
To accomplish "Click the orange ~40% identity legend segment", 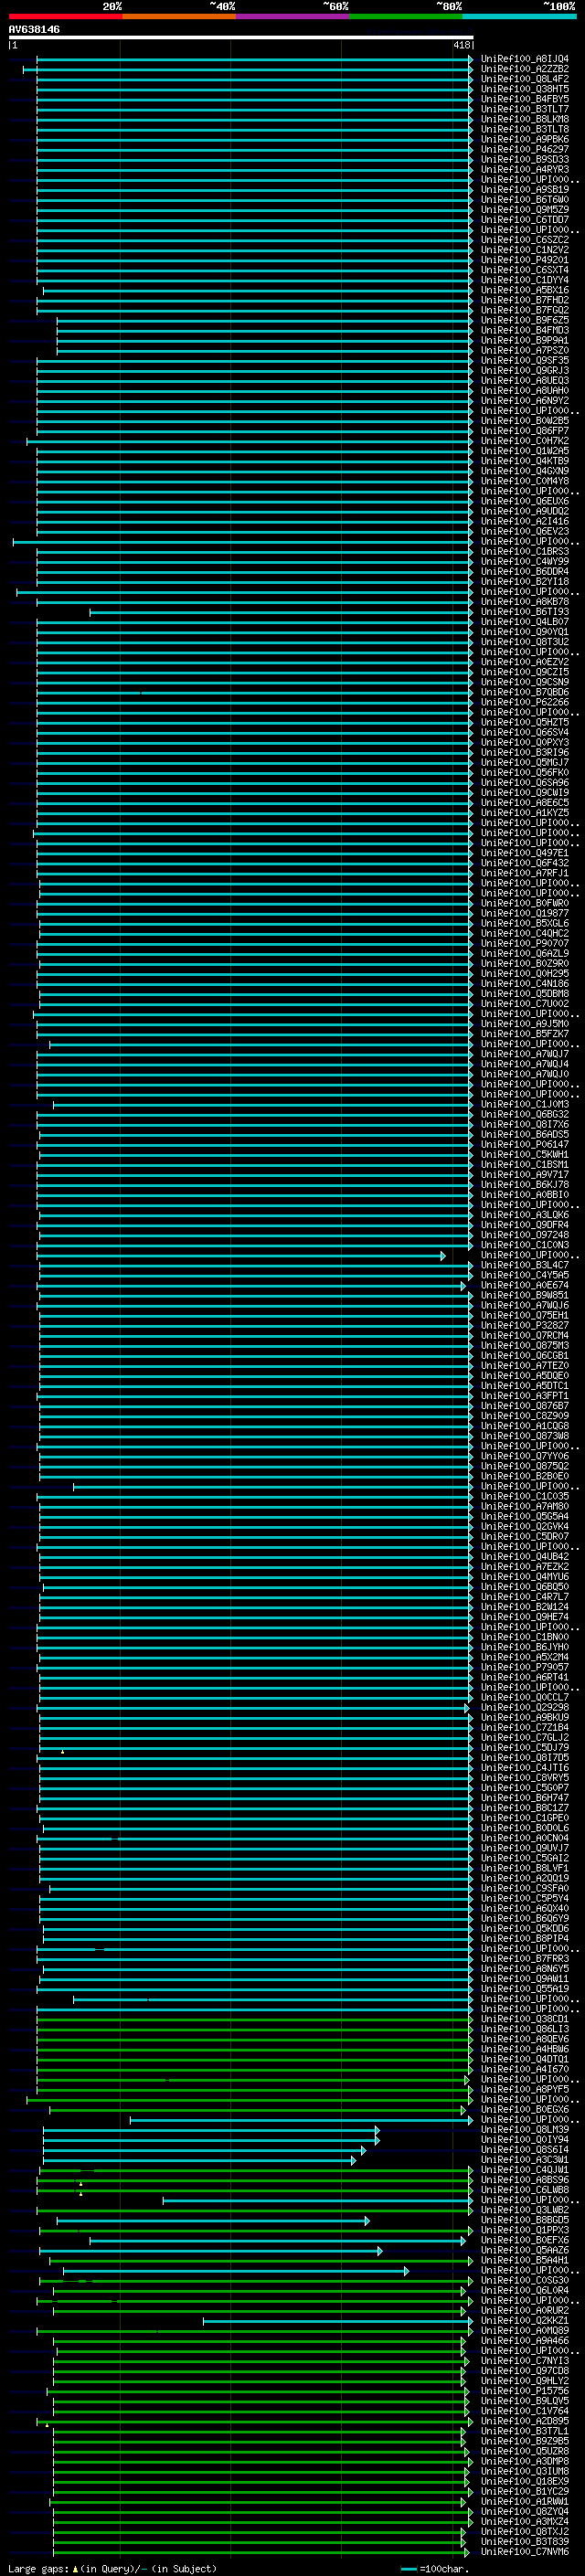I will 179,16.
